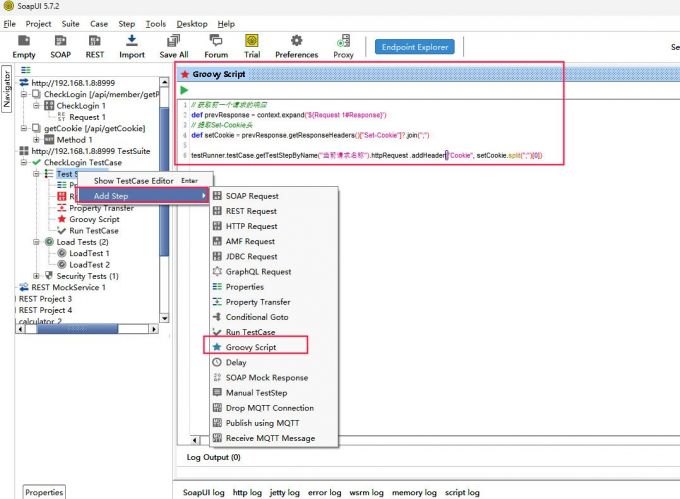Collapse the Load Tests (2) node
Image resolution: width=680 pixels, height=499 pixels.
pyautogui.click(x=36, y=242)
